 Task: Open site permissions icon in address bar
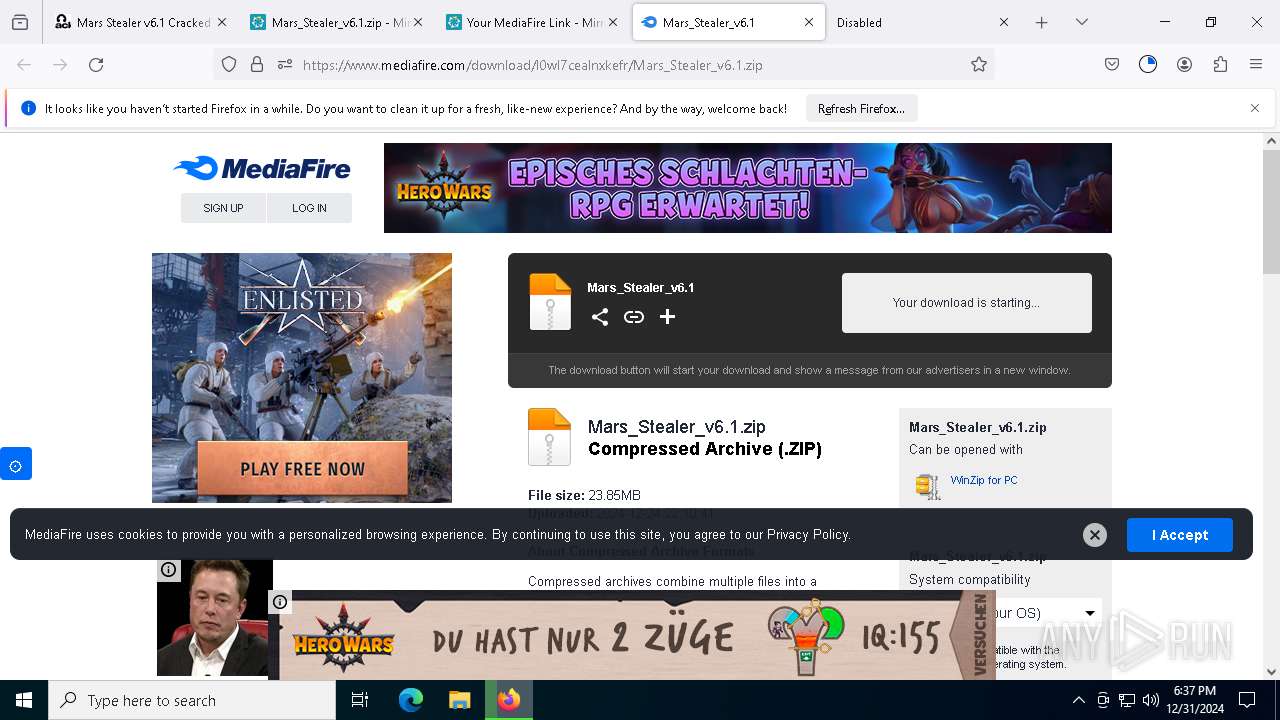pyautogui.click(x=285, y=65)
